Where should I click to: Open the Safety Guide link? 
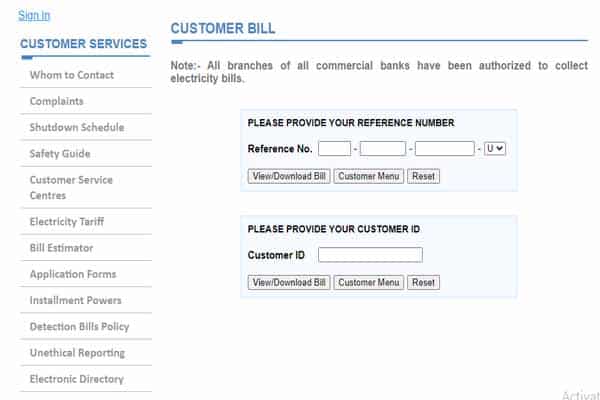(60, 154)
